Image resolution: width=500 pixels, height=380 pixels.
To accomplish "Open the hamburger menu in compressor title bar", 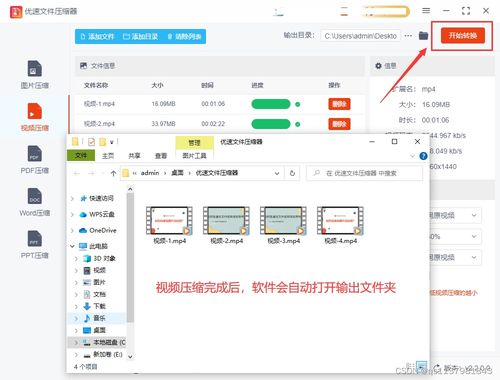I will 426,11.
